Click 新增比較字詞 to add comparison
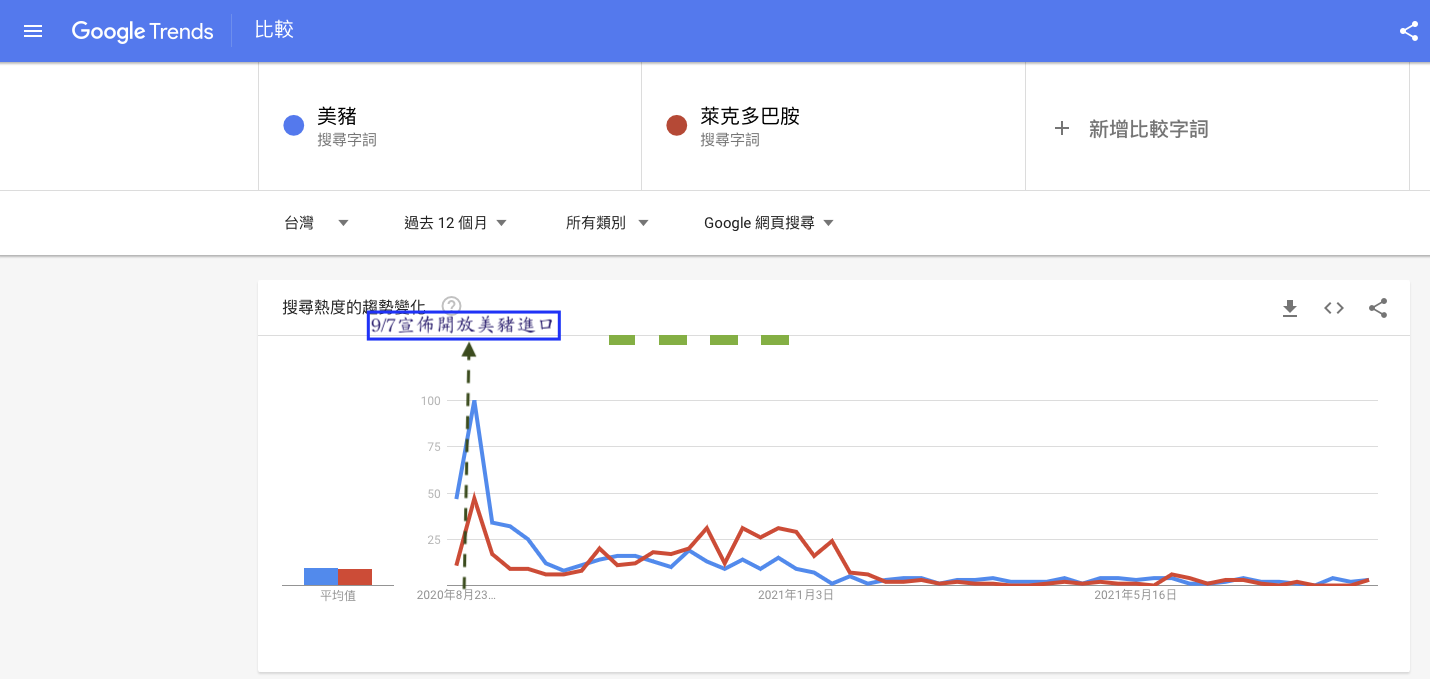1430x679 pixels. tap(1148, 129)
